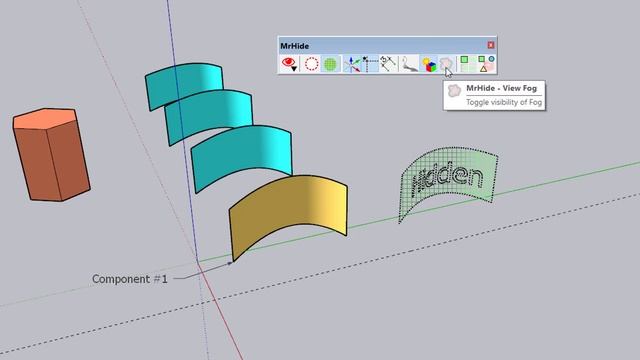Open the MrHide red eye dropdown menu

point(289,64)
